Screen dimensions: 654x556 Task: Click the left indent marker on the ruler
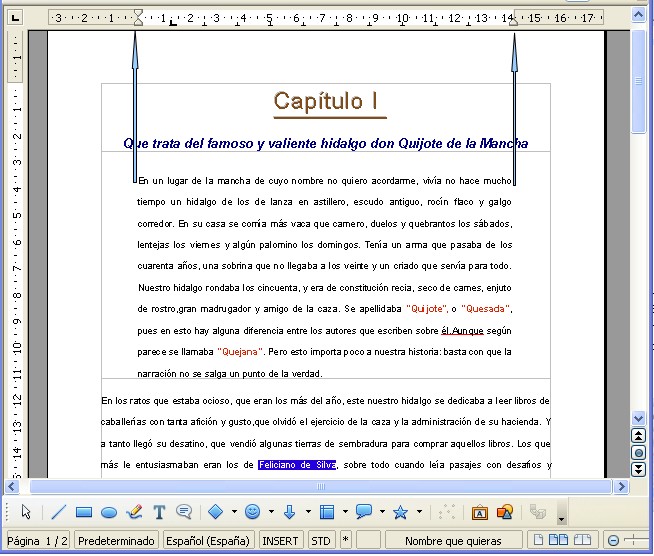138,18
